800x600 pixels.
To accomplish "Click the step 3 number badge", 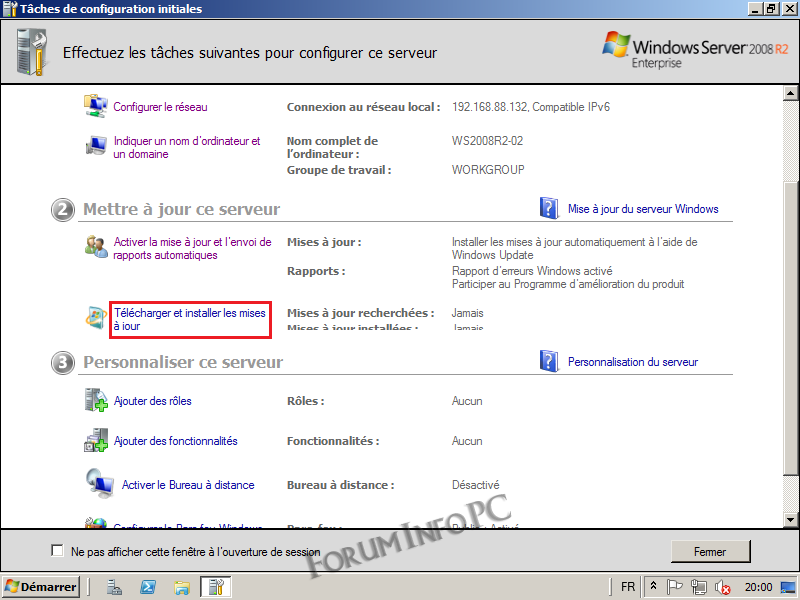I will (63, 362).
